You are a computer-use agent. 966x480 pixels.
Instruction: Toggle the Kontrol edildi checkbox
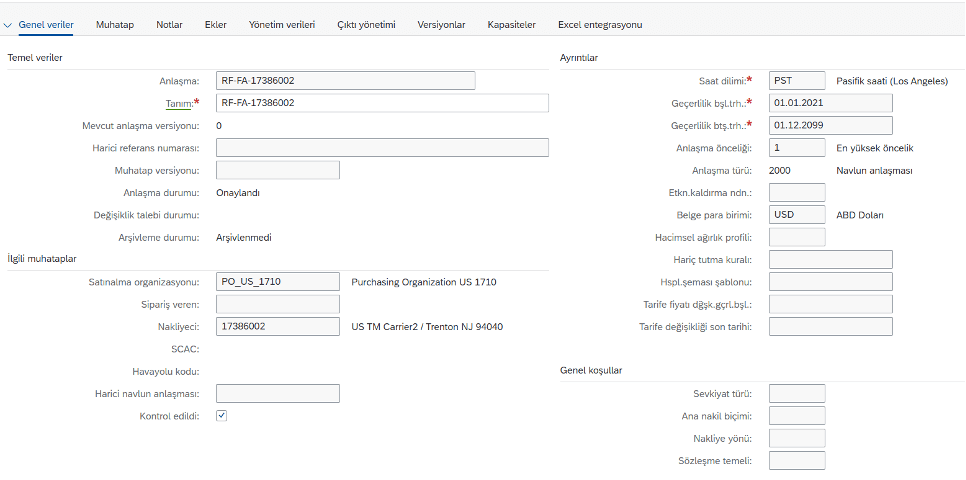pos(222,415)
